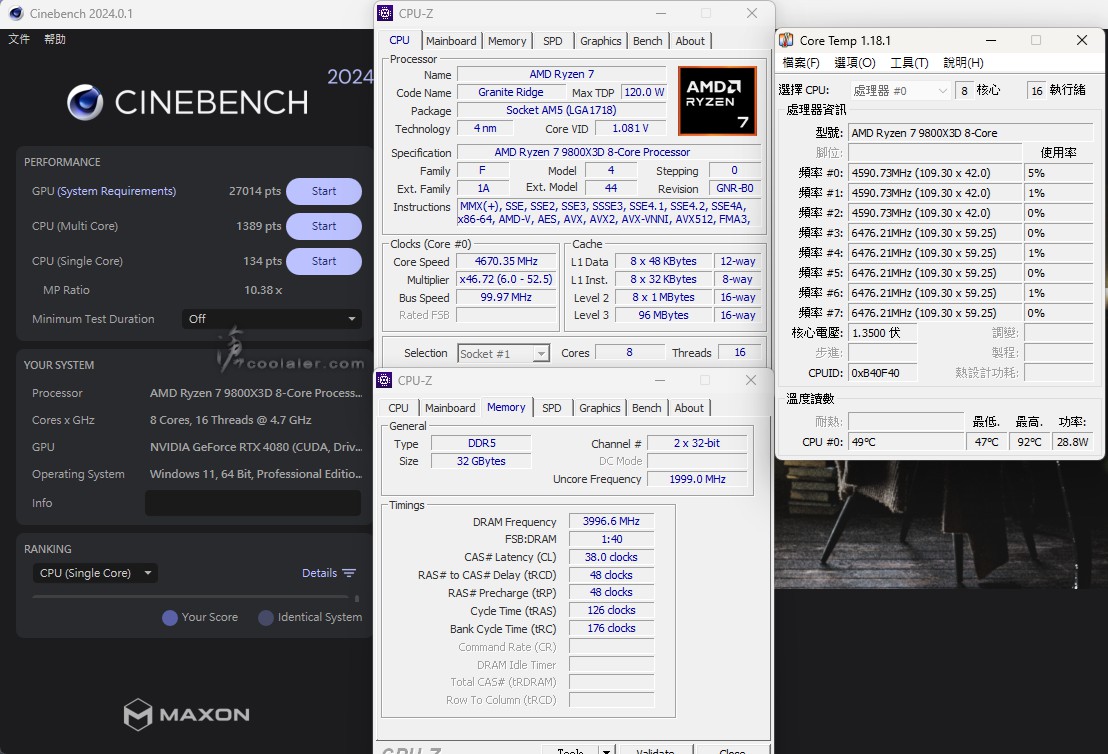Click the Package value "Socket AM5 (LGA1718)"
1108x754 pixels.
561,110
